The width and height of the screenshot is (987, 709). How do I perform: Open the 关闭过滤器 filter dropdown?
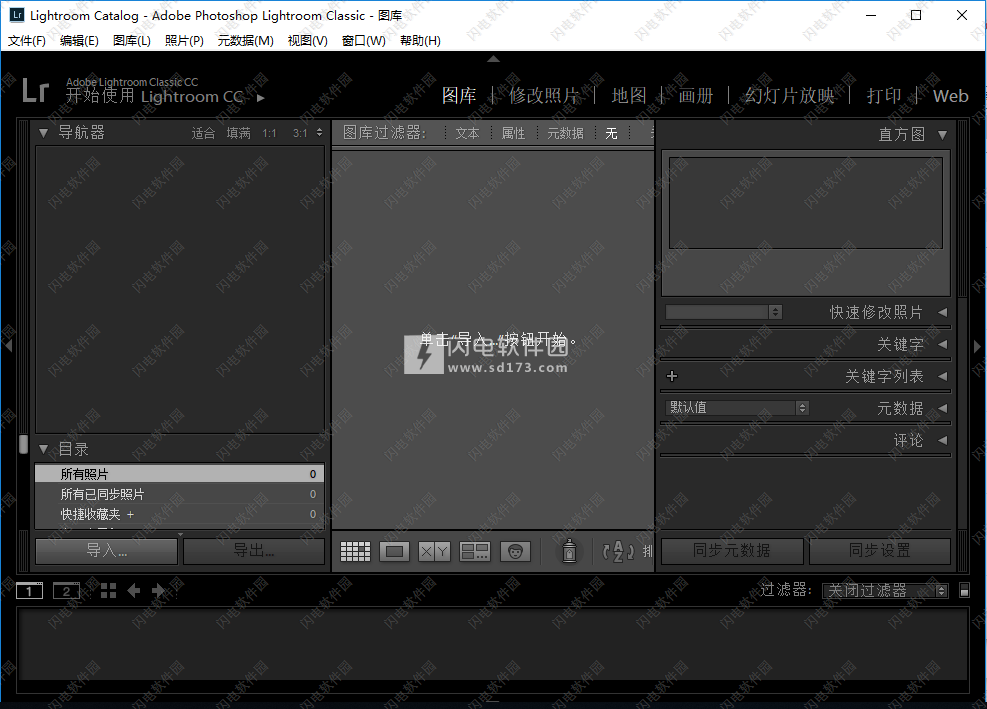point(885,590)
